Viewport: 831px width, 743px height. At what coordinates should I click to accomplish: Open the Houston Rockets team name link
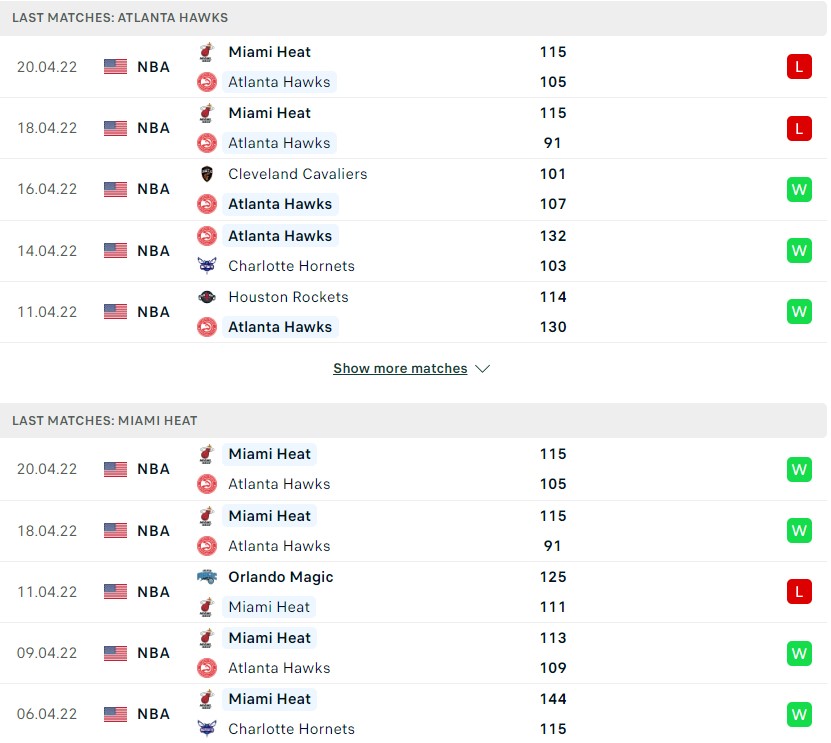coord(288,297)
